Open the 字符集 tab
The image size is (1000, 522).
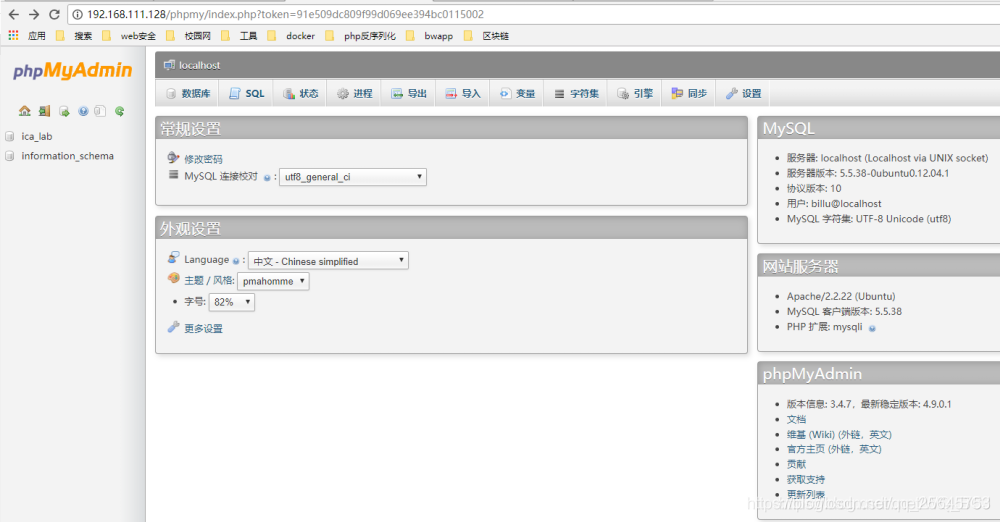pos(577,94)
